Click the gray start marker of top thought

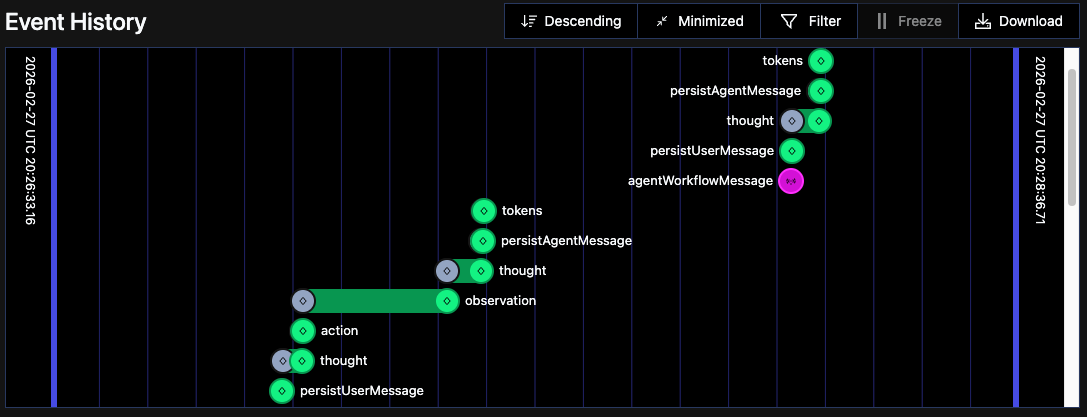(792, 121)
